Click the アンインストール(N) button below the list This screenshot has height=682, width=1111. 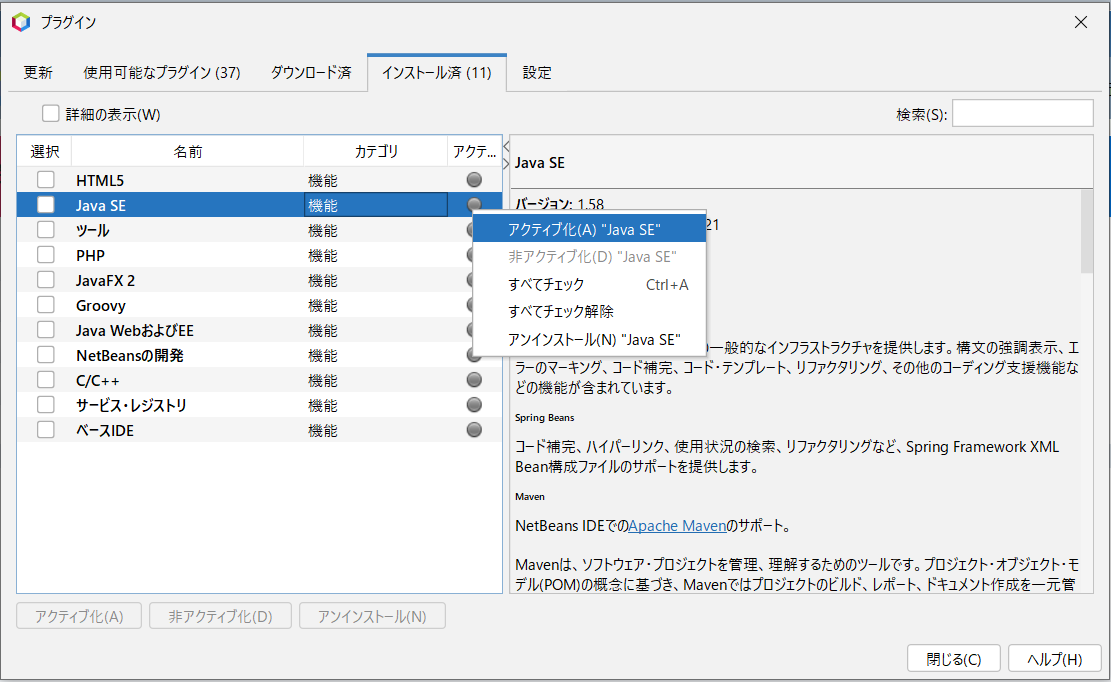point(372,616)
